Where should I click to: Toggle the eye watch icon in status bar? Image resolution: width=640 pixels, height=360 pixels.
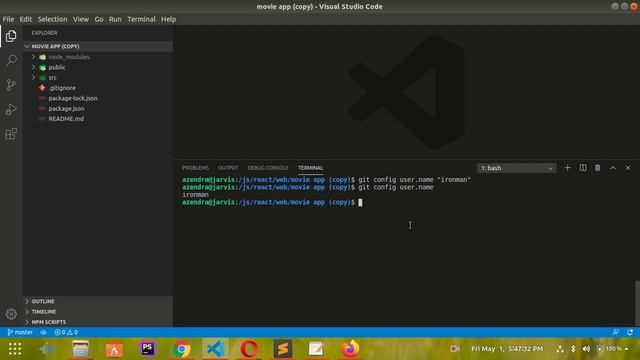point(43,332)
